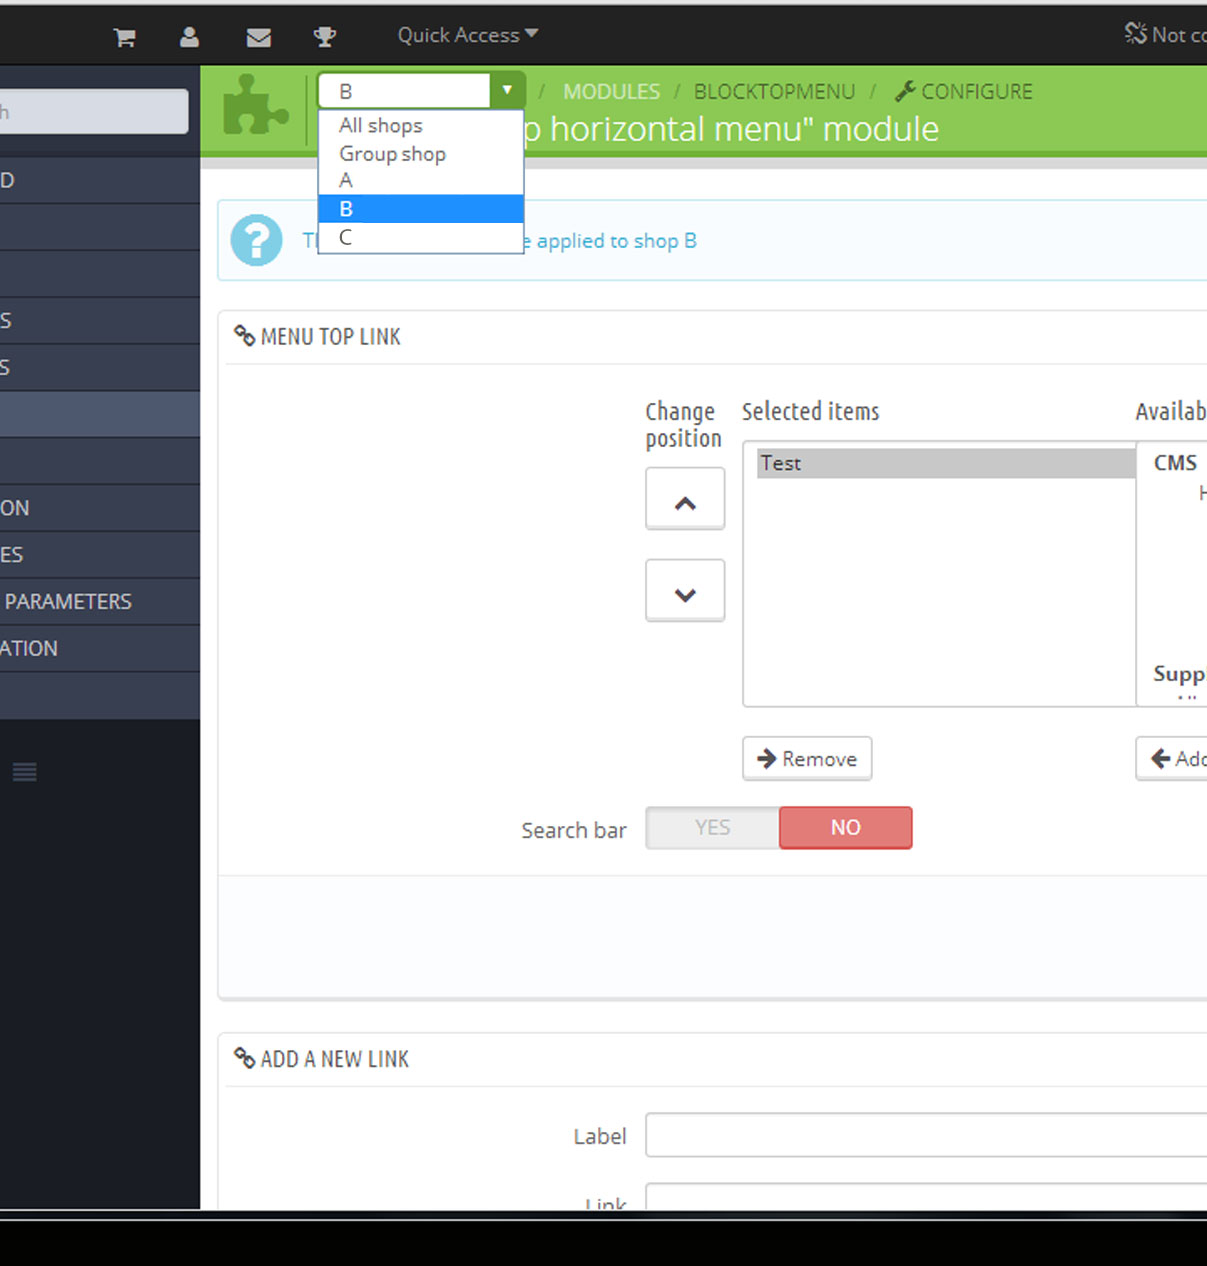
Task: Collapse sidebar with the hamburger lines icon
Action: coord(25,772)
